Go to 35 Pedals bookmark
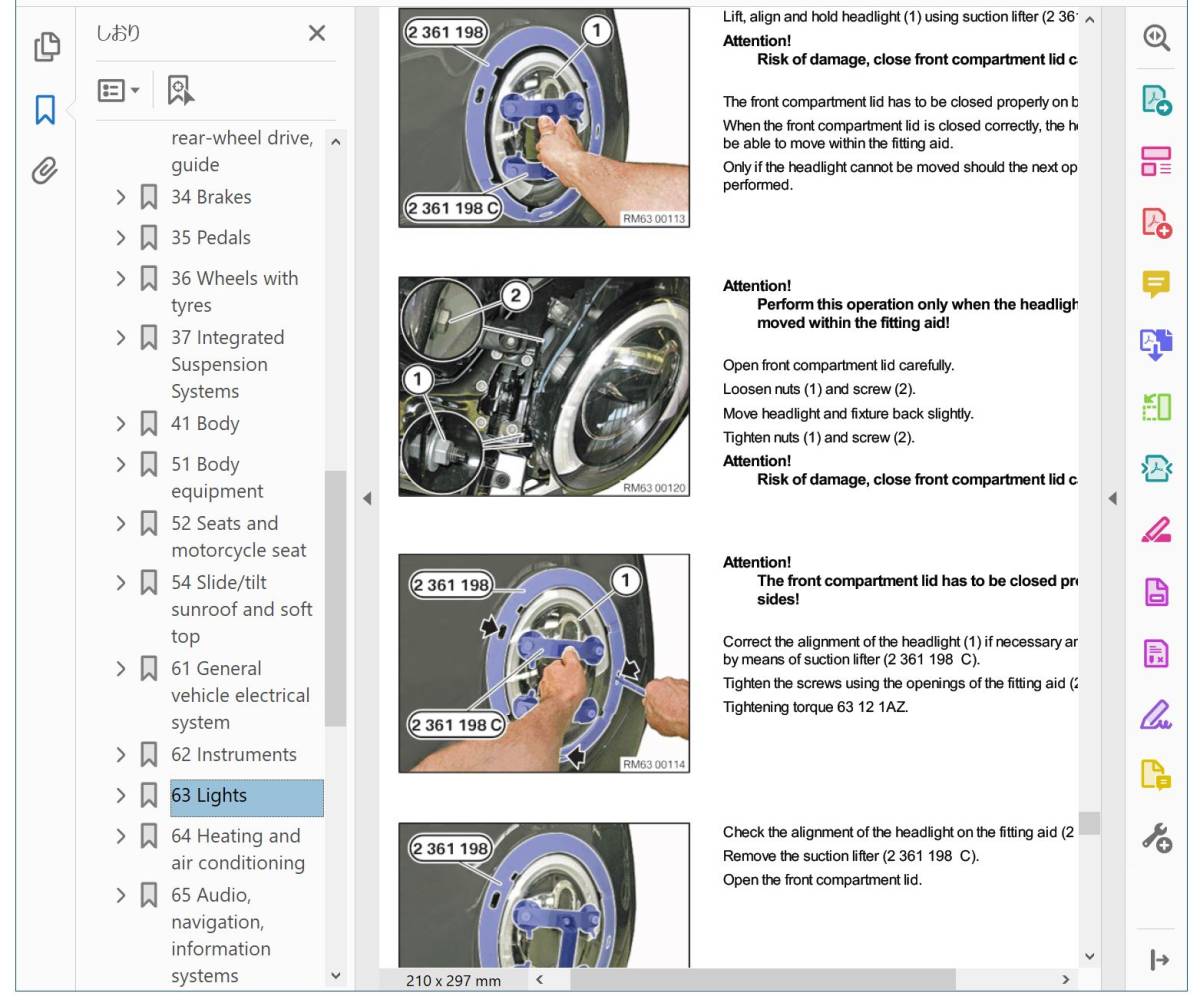This screenshot has width=1200, height=1003. click(211, 238)
